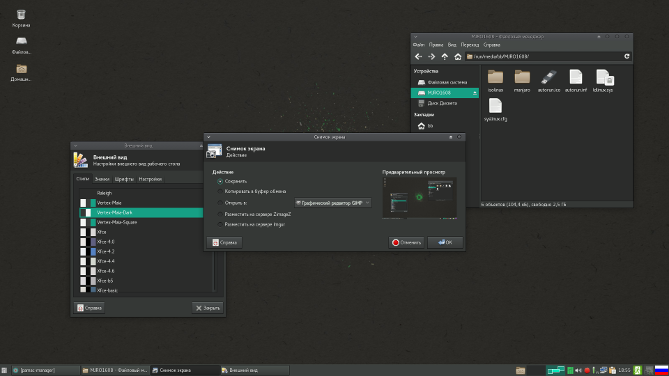Click Справка in screenshot dialog
Image resolution: width=669 pixels, height=376 pixels.
tap(224, 242)
